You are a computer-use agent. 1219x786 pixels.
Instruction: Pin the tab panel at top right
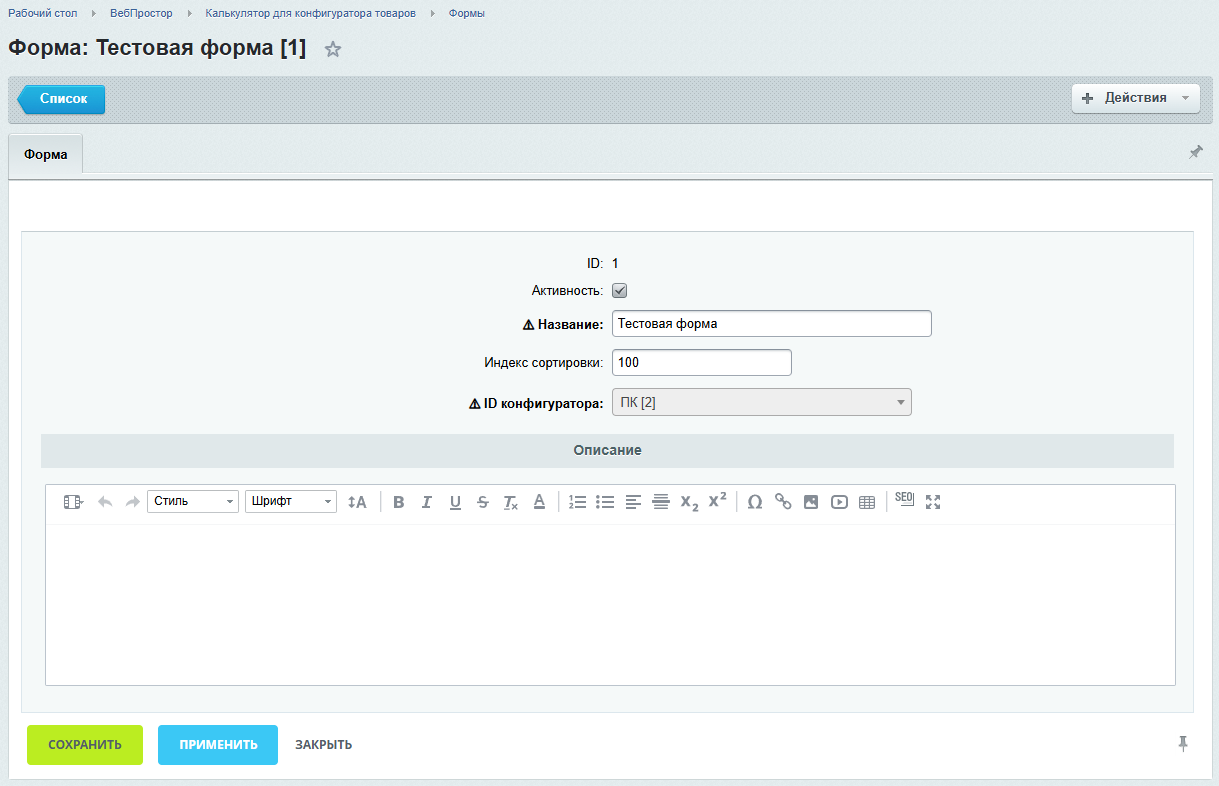pos(1196,152)
